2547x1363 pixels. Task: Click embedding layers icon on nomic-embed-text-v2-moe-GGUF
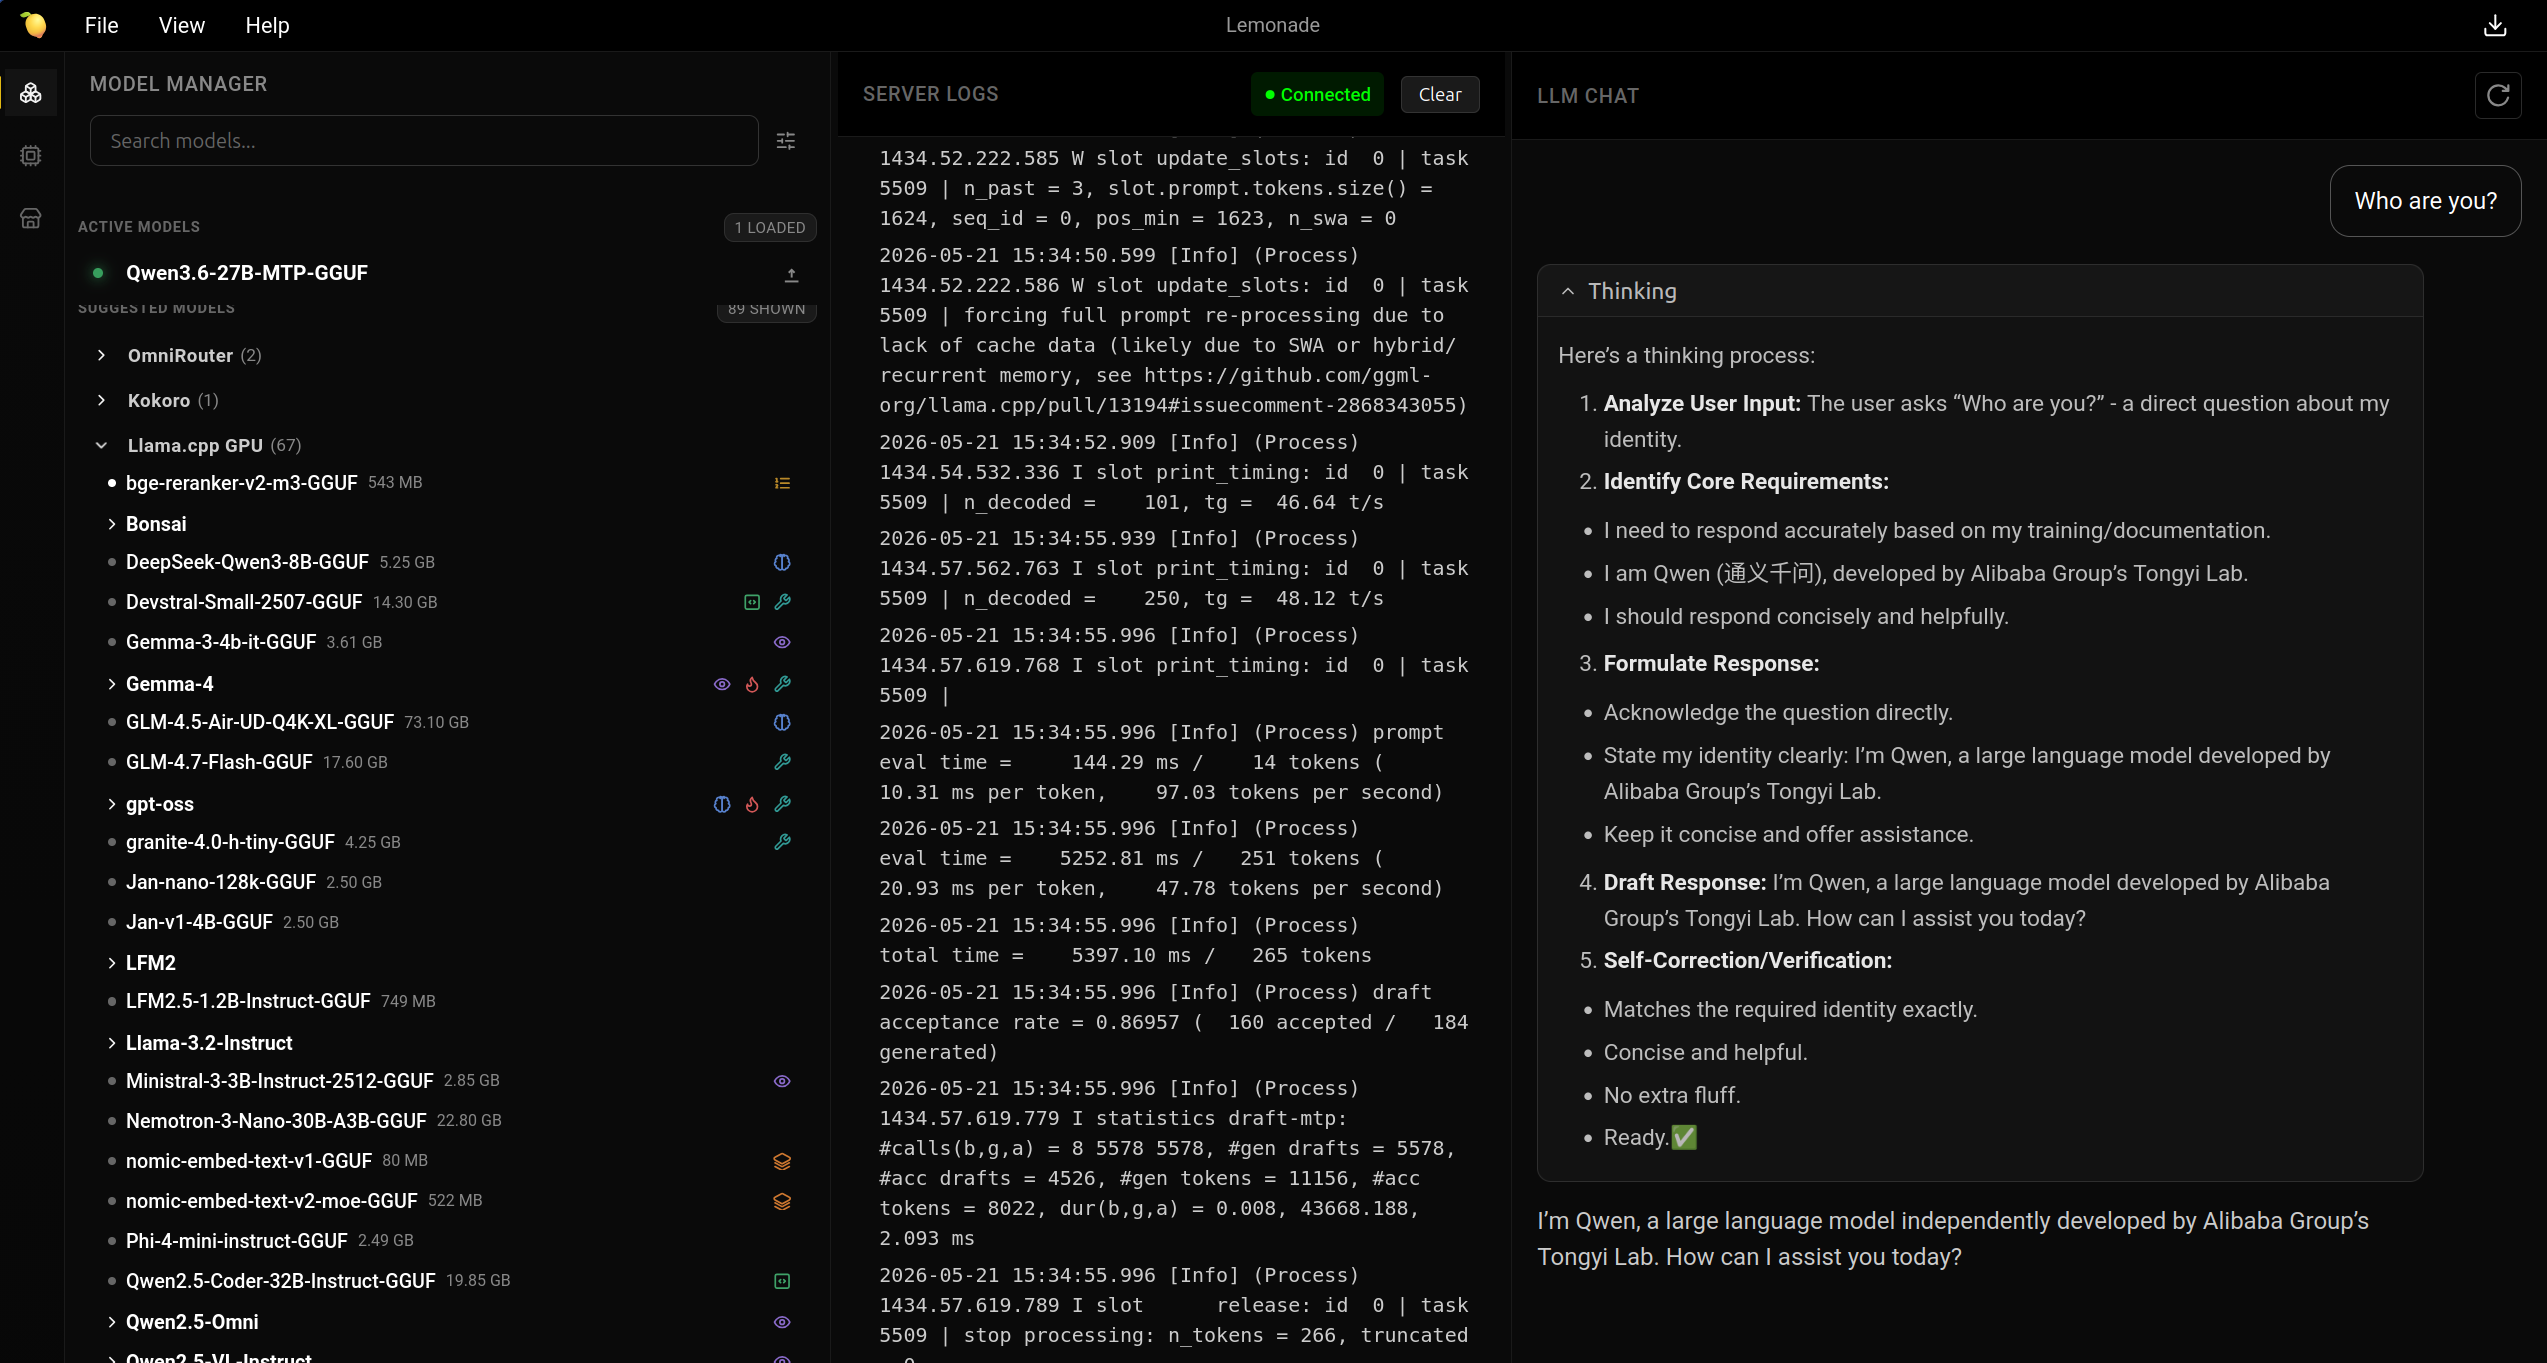(782, 1201)
